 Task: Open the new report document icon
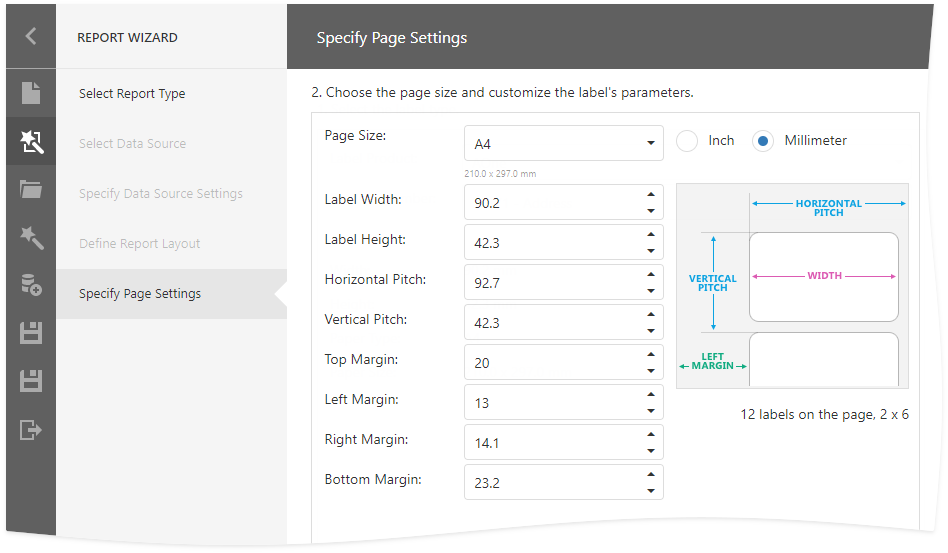click(31, 94)
